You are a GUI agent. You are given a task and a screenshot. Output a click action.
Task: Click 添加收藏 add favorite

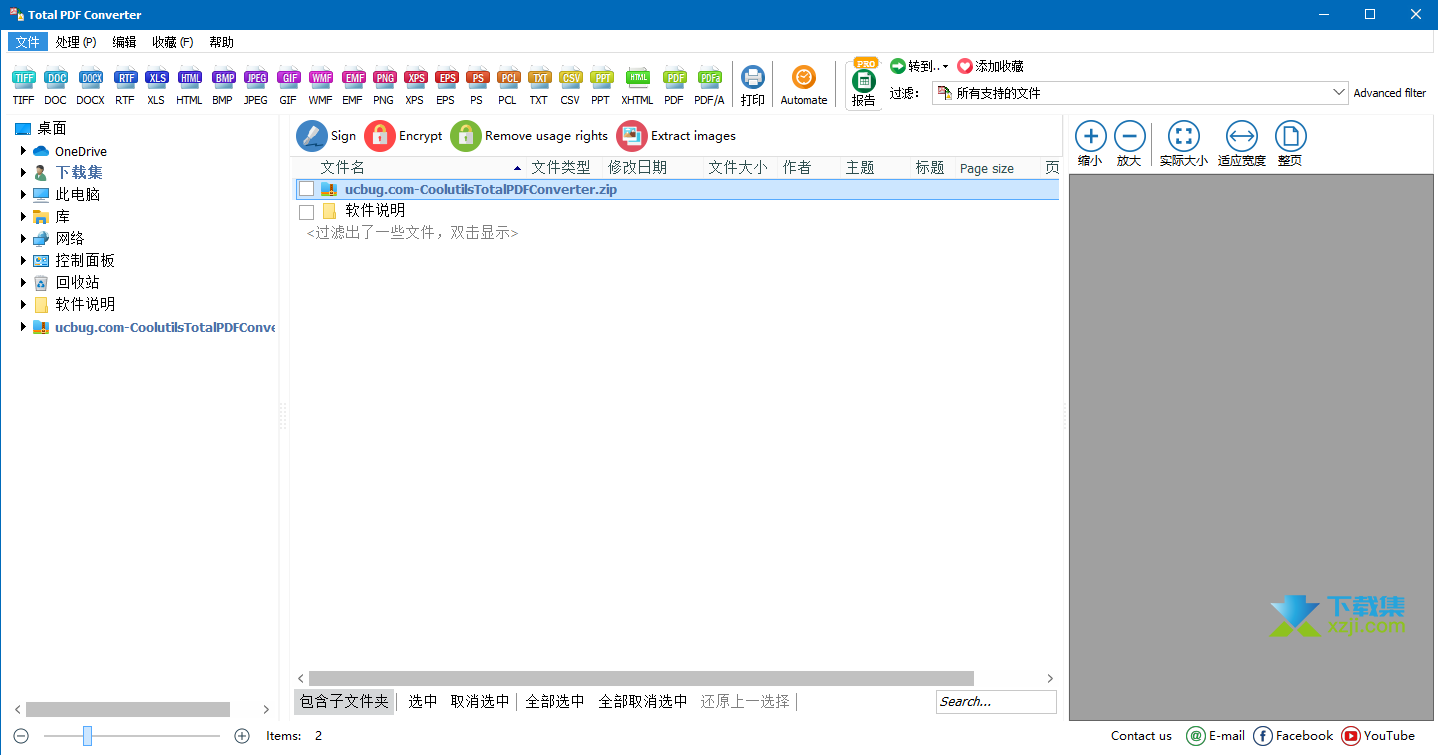point(990,66)
